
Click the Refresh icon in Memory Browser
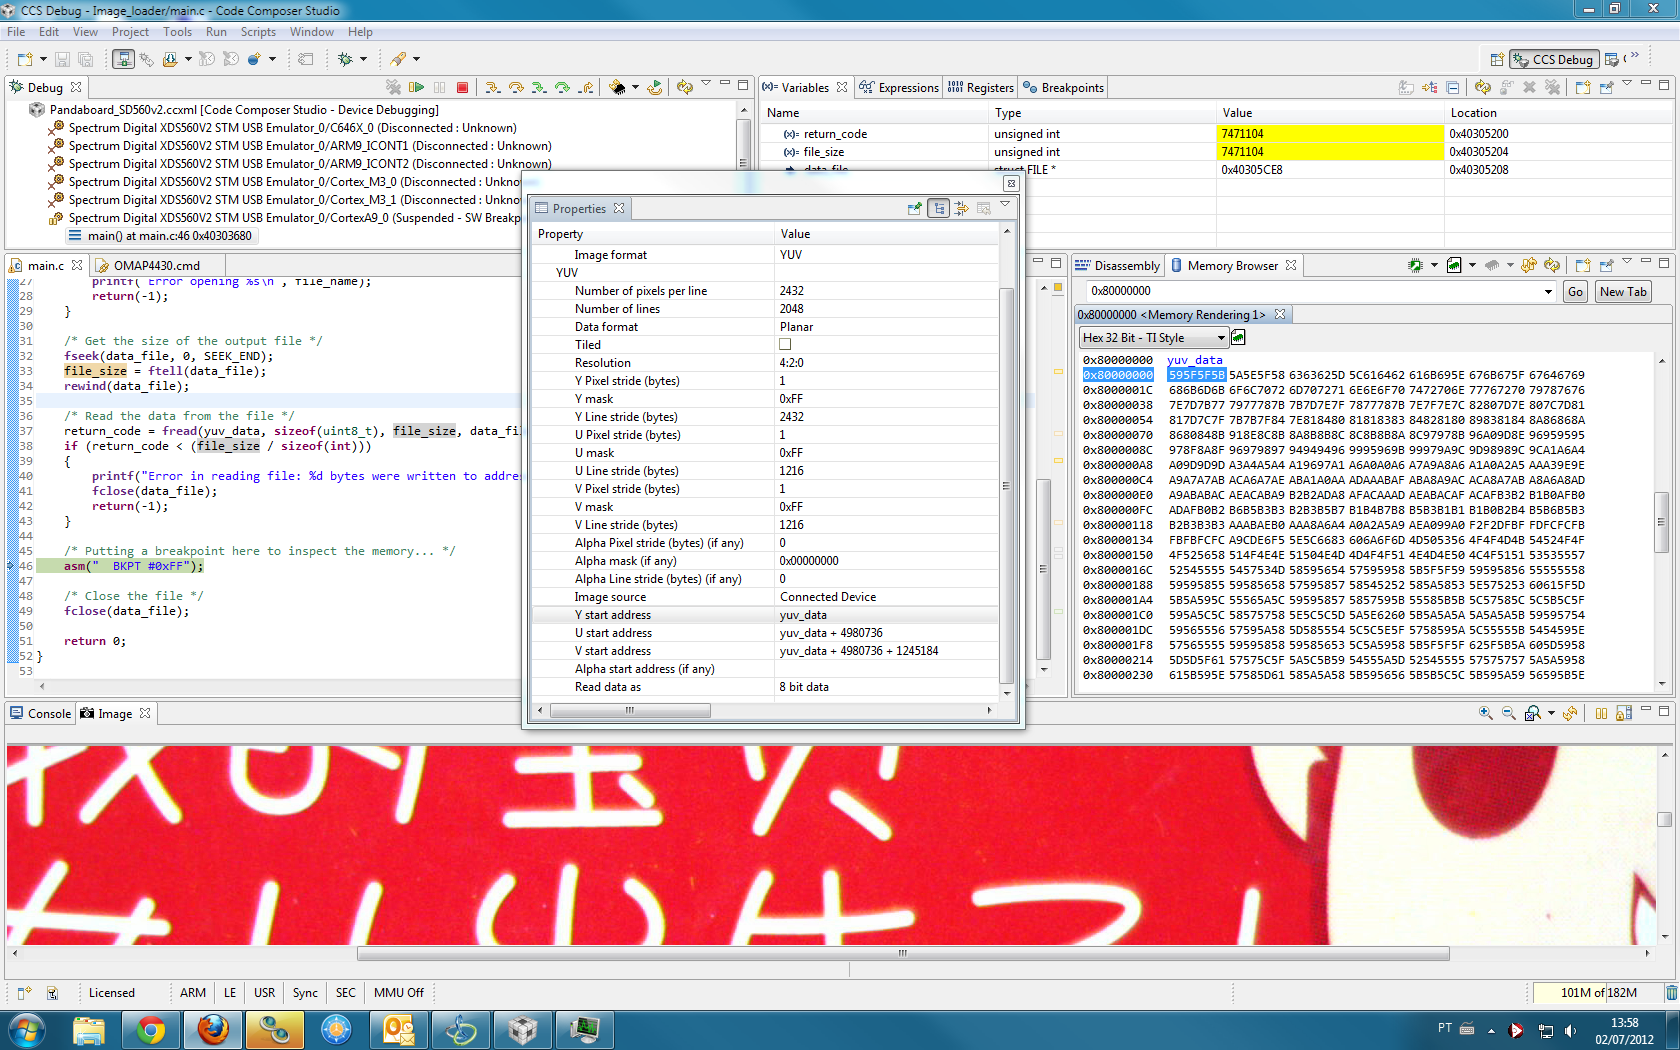[x=1551, y=265]
